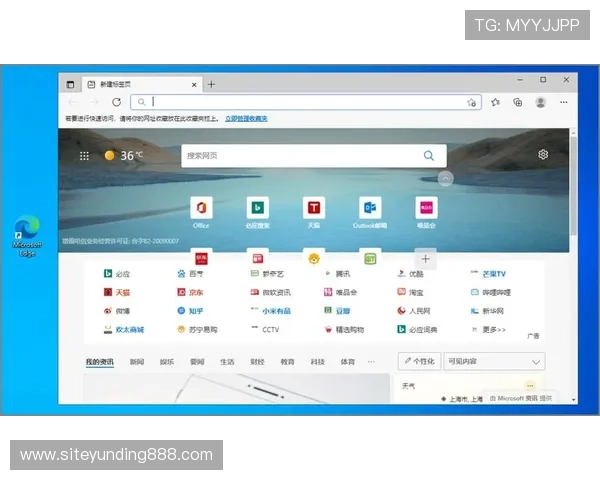This screenshot has width=600, height=480.
Task: Switch to the 娱乐 news tab
Action: (x=166, y=361)
